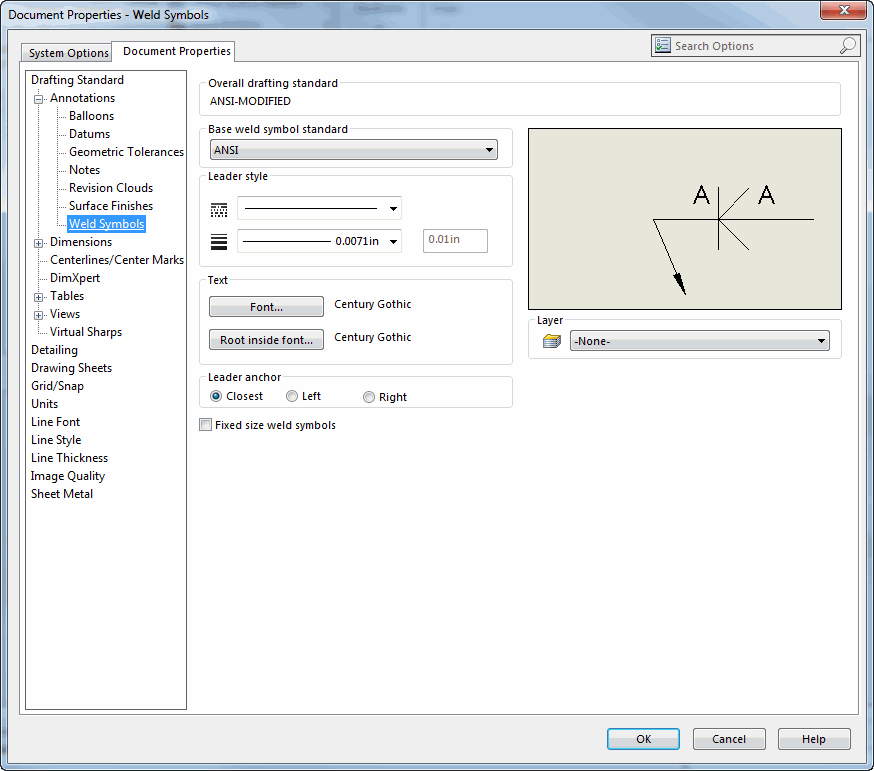Select the Views tree label
The height and width of the screenshot is (771, 874).
(x=65, y=314)
